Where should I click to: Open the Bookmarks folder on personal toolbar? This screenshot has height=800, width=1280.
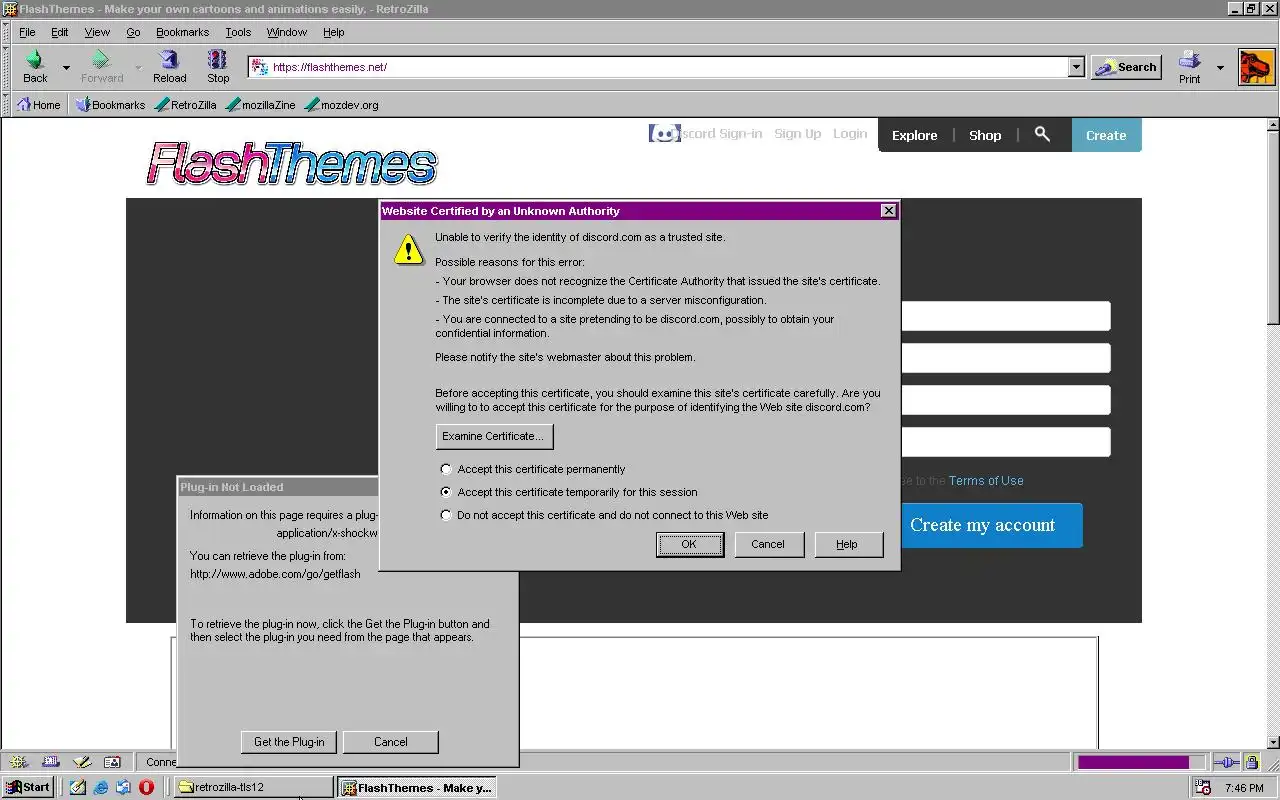coord(110,104)
